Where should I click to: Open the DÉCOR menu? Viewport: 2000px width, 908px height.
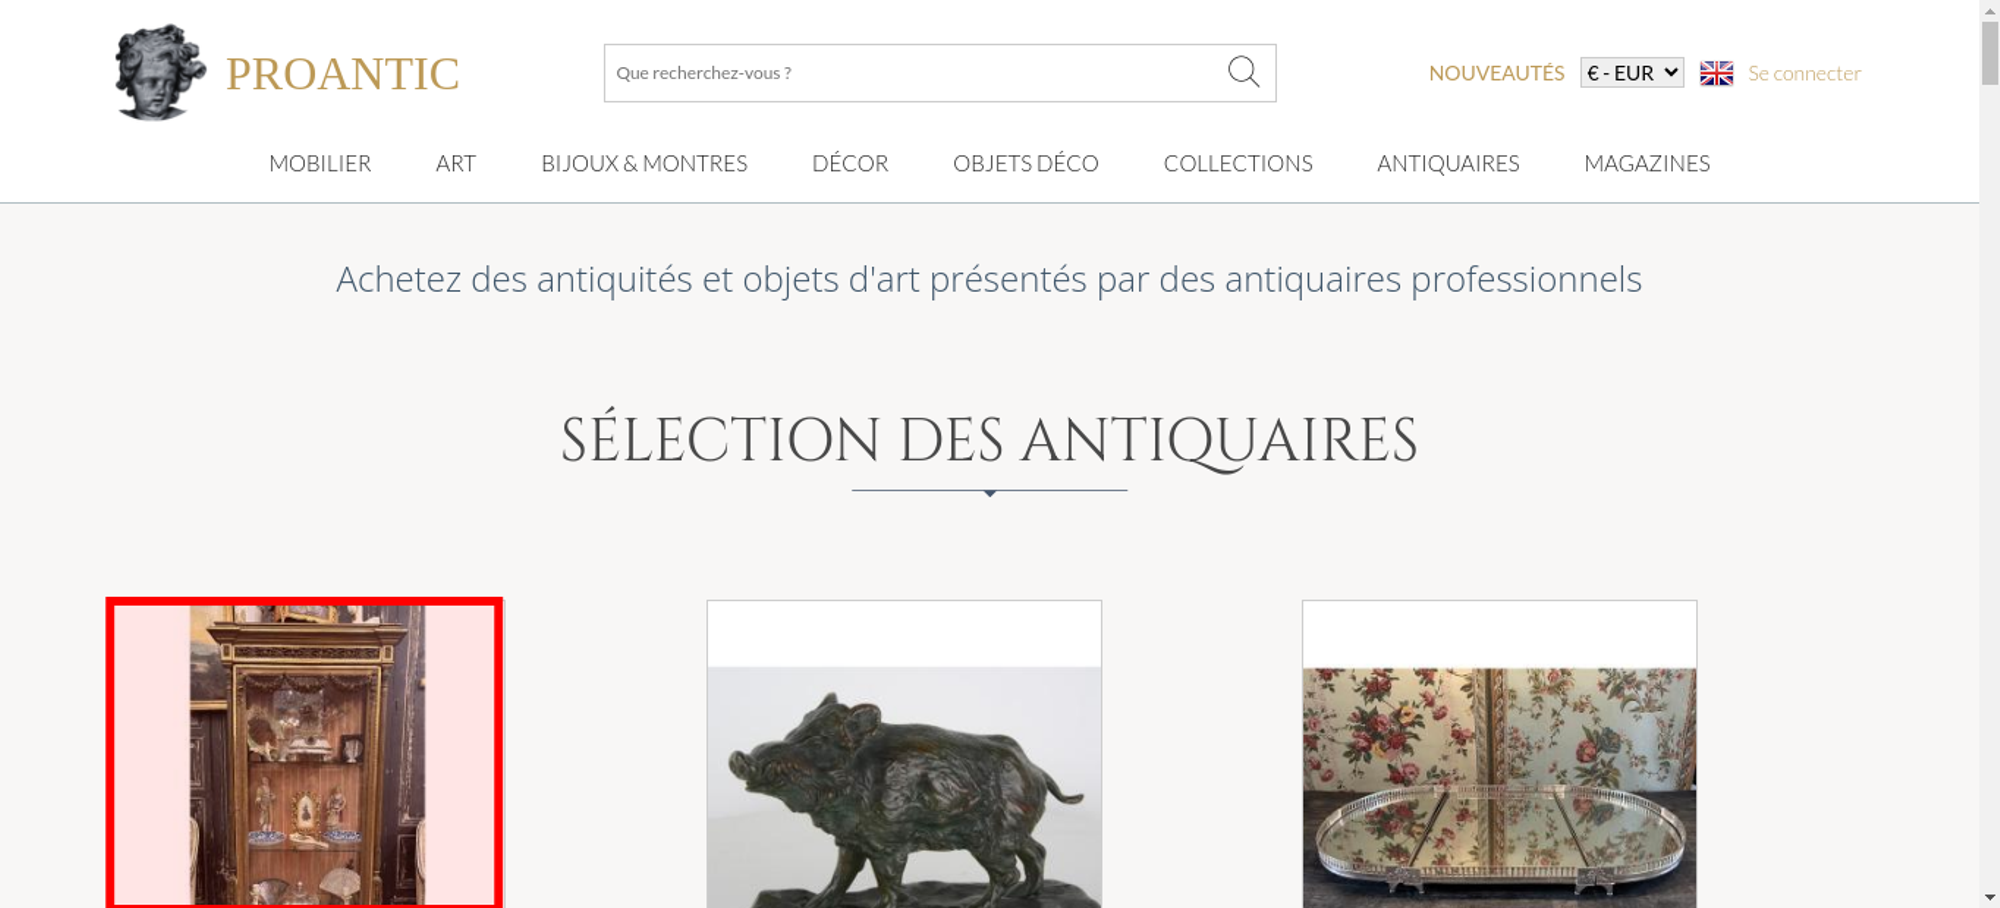tap(850, 163)
